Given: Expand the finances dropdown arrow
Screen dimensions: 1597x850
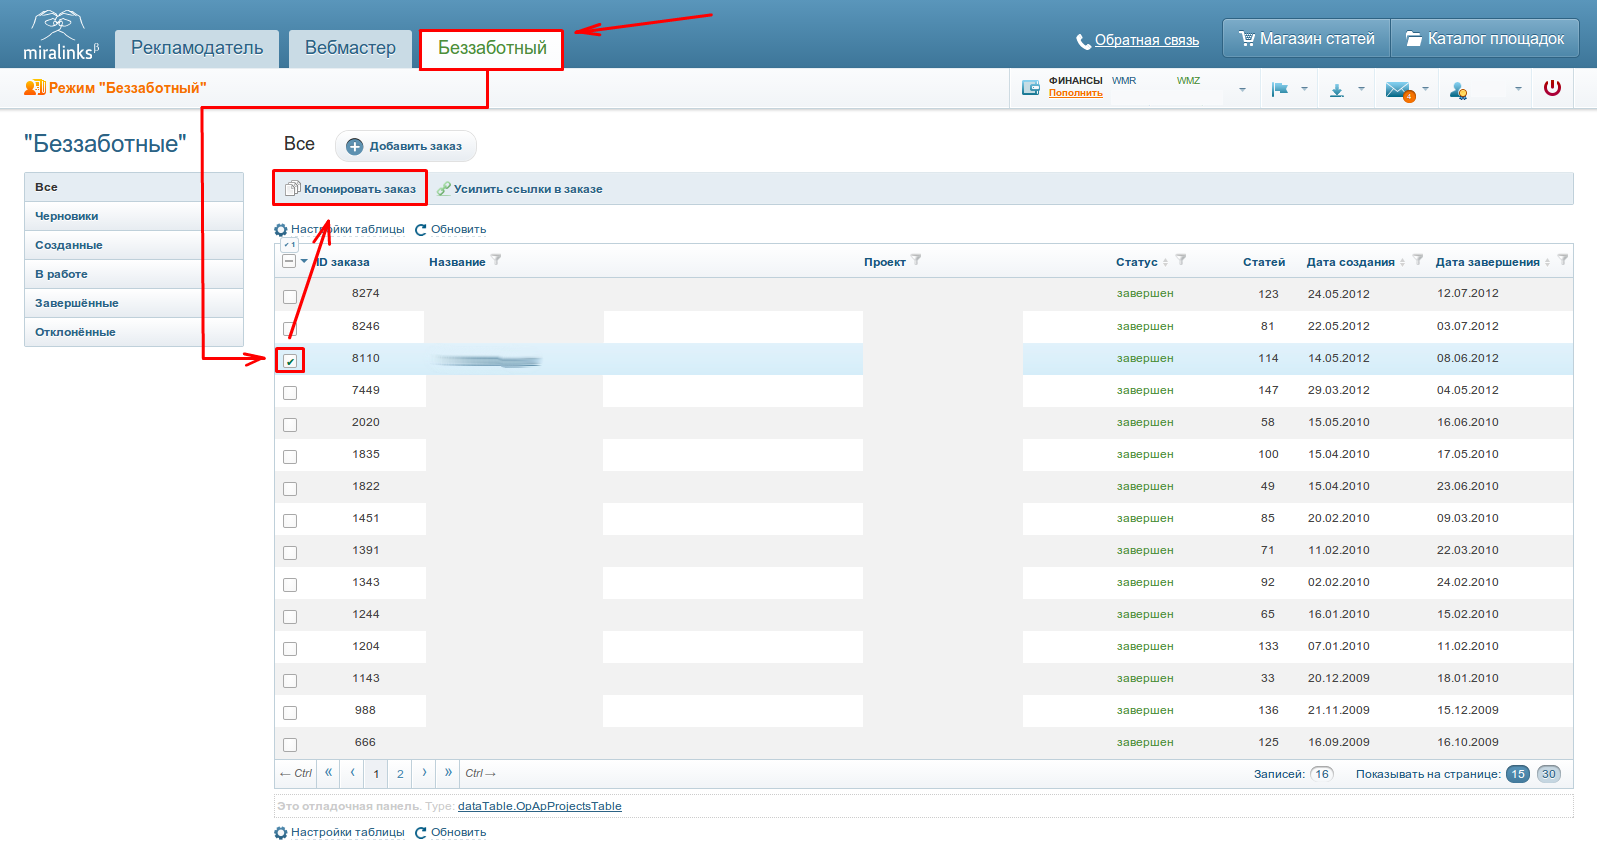Looking at the screenshot, I should 1242,90.
